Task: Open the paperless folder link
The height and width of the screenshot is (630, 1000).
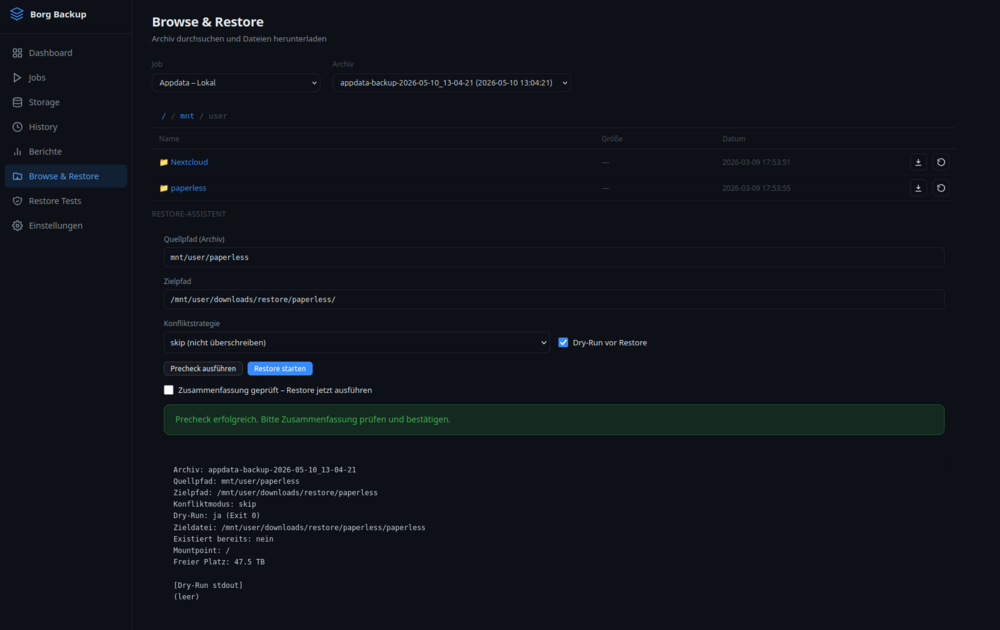Action: coord(188,188)
